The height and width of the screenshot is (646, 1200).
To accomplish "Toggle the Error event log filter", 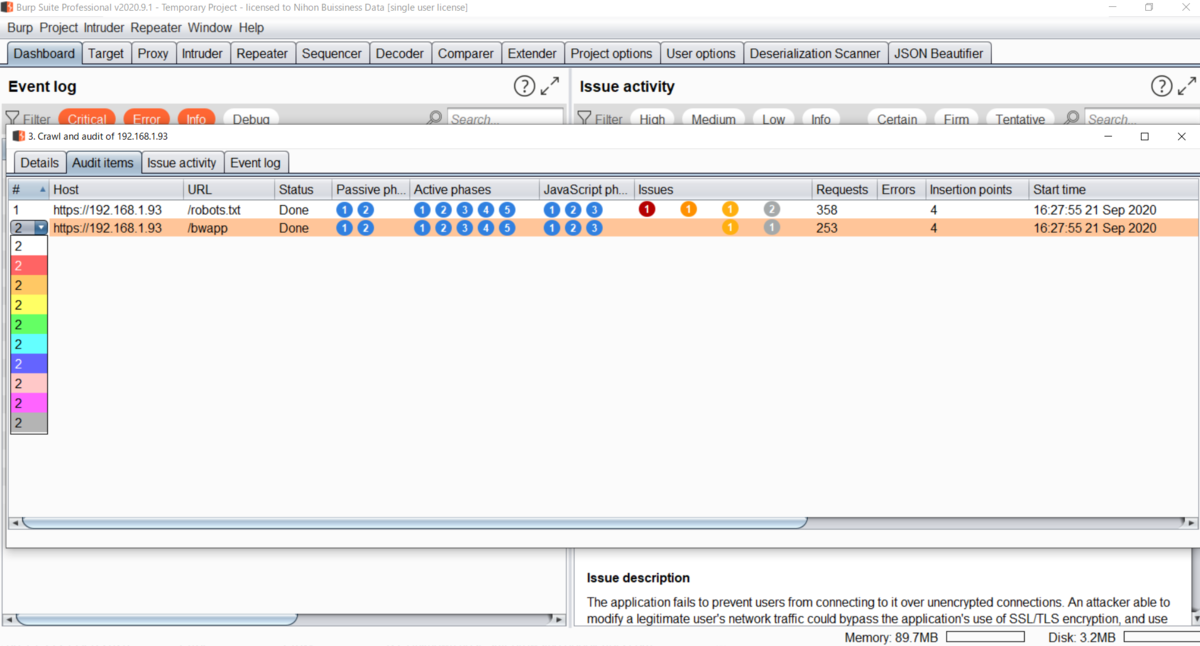I will click(x=146, y=119).
